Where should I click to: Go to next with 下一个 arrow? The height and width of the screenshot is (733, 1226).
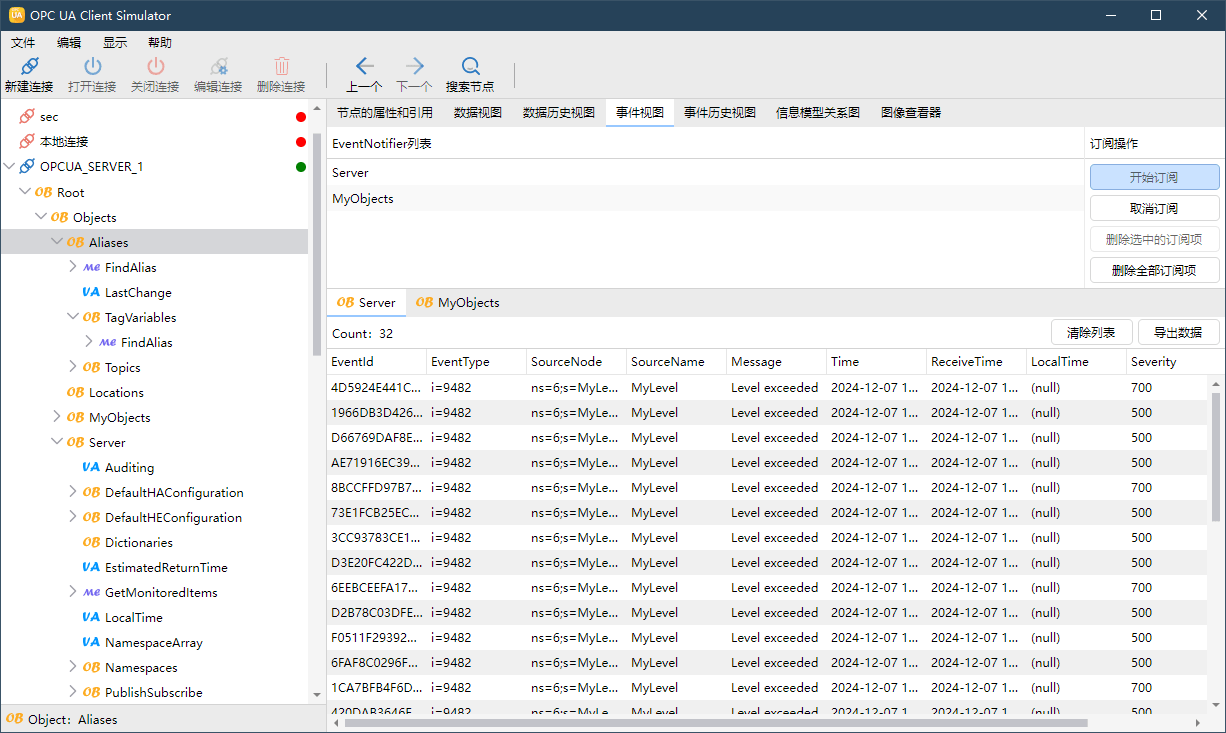tap(414, 68)
